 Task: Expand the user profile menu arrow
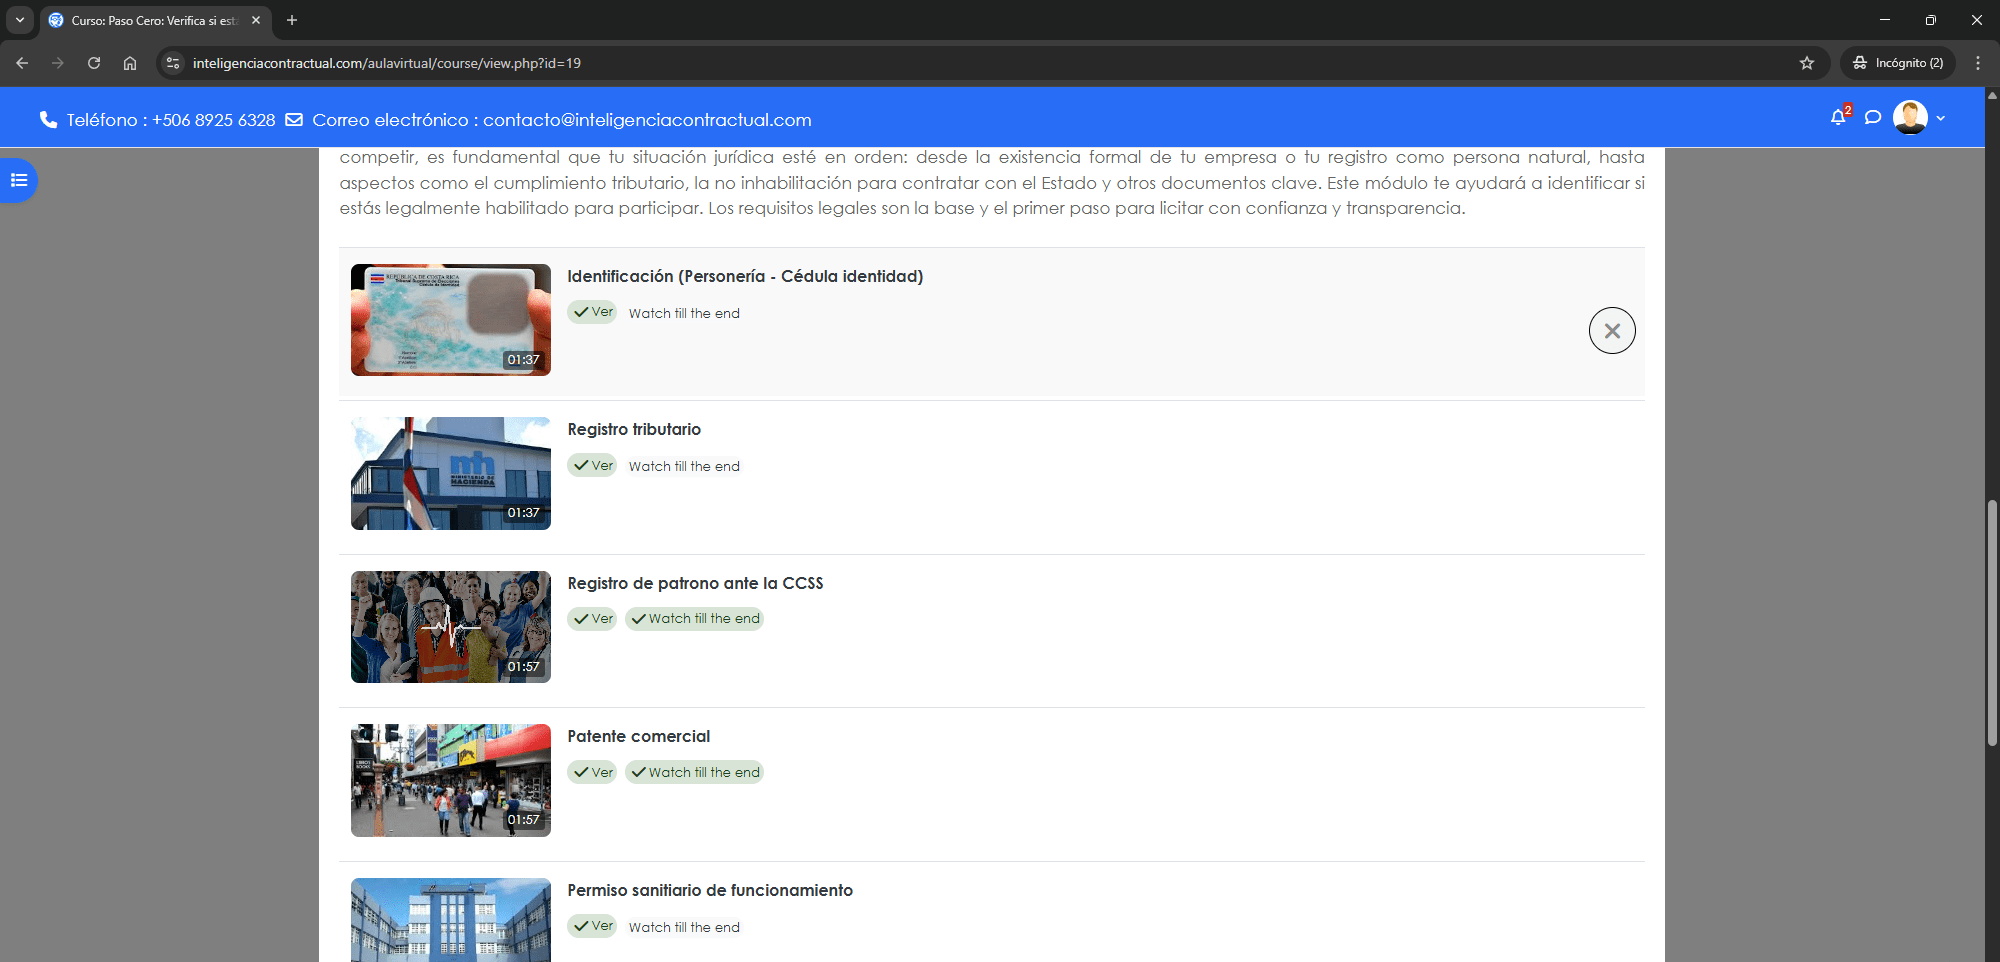point(1941,118)
